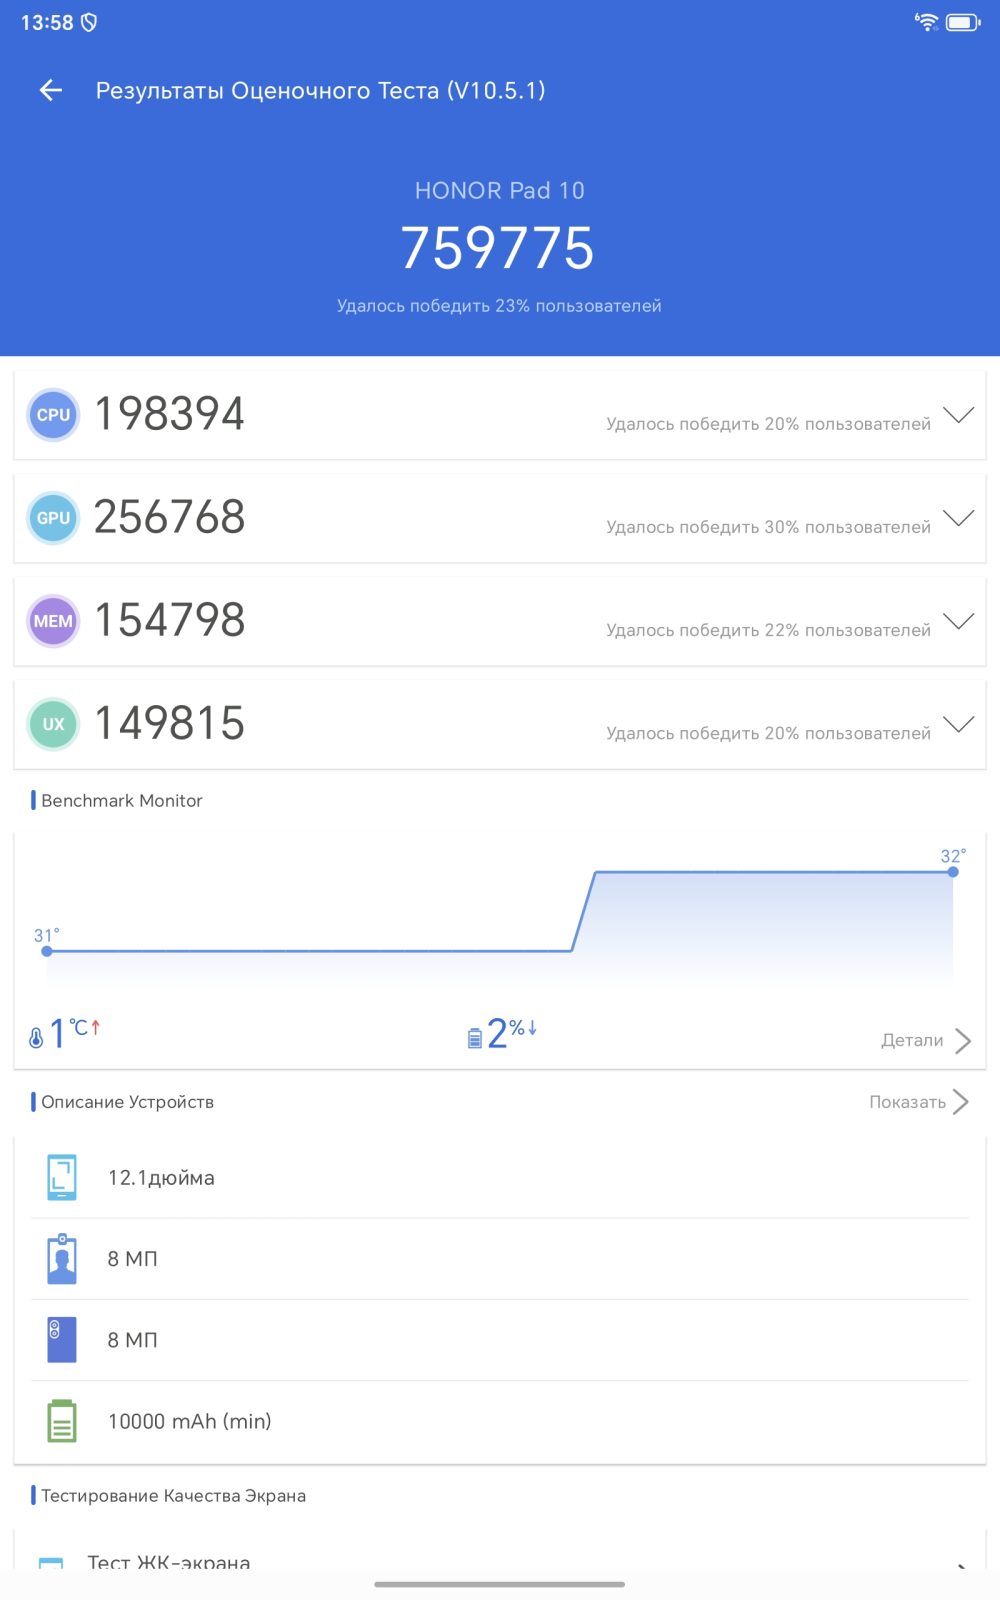Tap the battery drain icon
1000x1600 pixels.
coord(475,1038)
